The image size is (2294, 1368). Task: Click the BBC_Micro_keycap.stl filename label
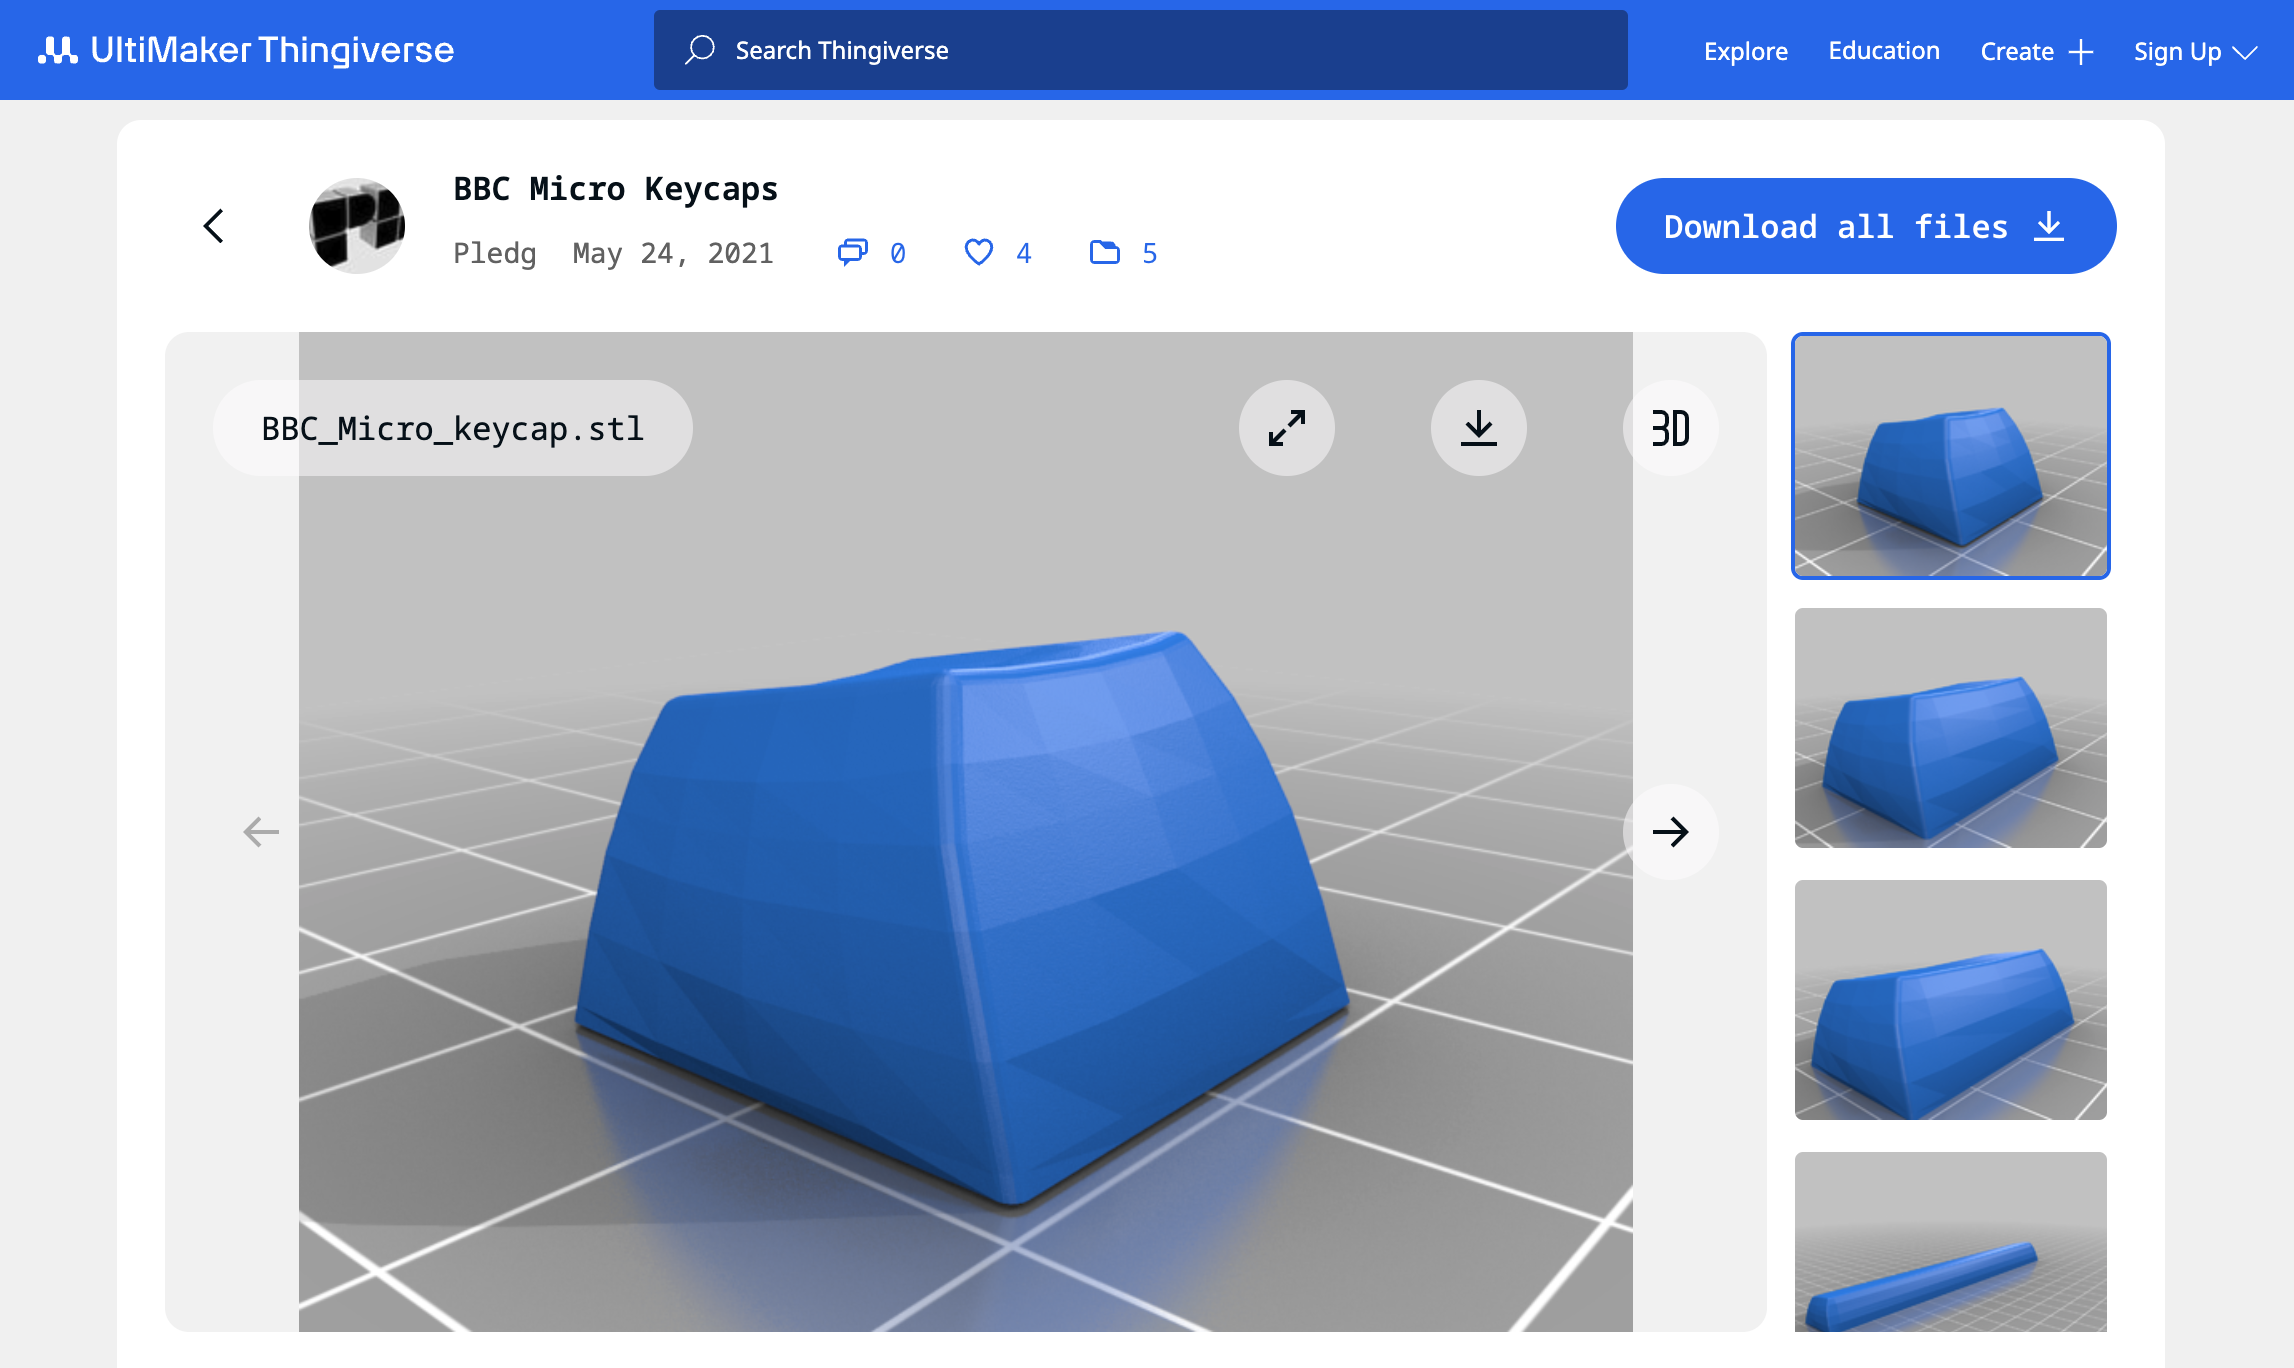[x=453, y=428]
